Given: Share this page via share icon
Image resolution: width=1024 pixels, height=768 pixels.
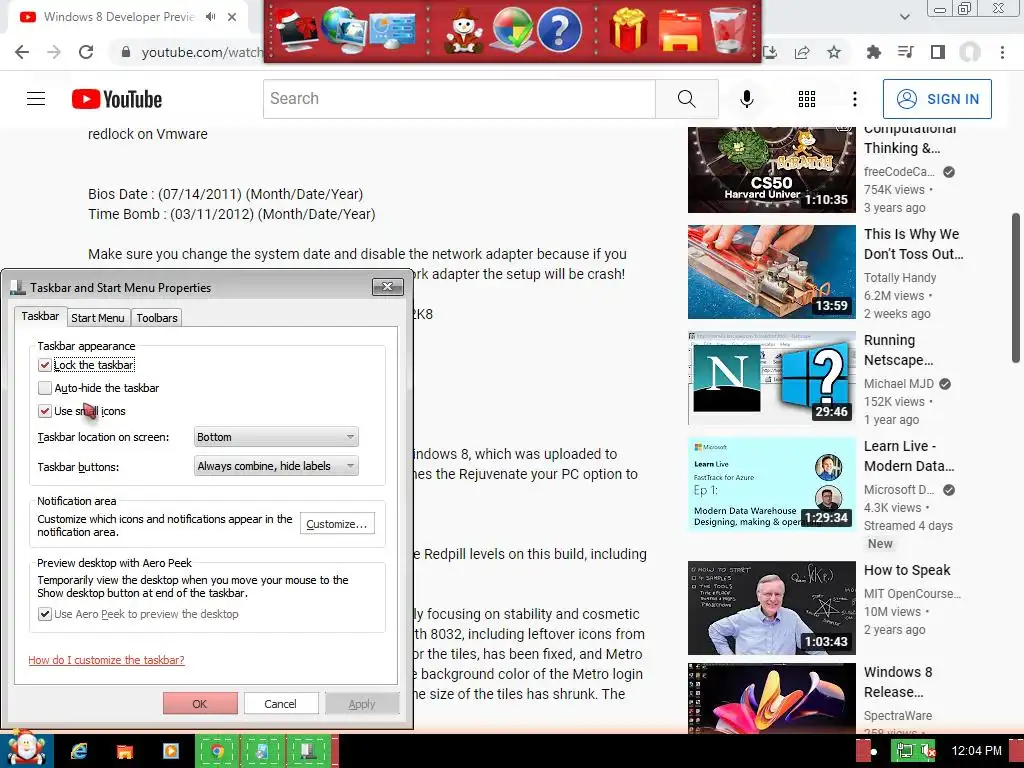Looking at the screenshot, I should click(x=802, y=52).
